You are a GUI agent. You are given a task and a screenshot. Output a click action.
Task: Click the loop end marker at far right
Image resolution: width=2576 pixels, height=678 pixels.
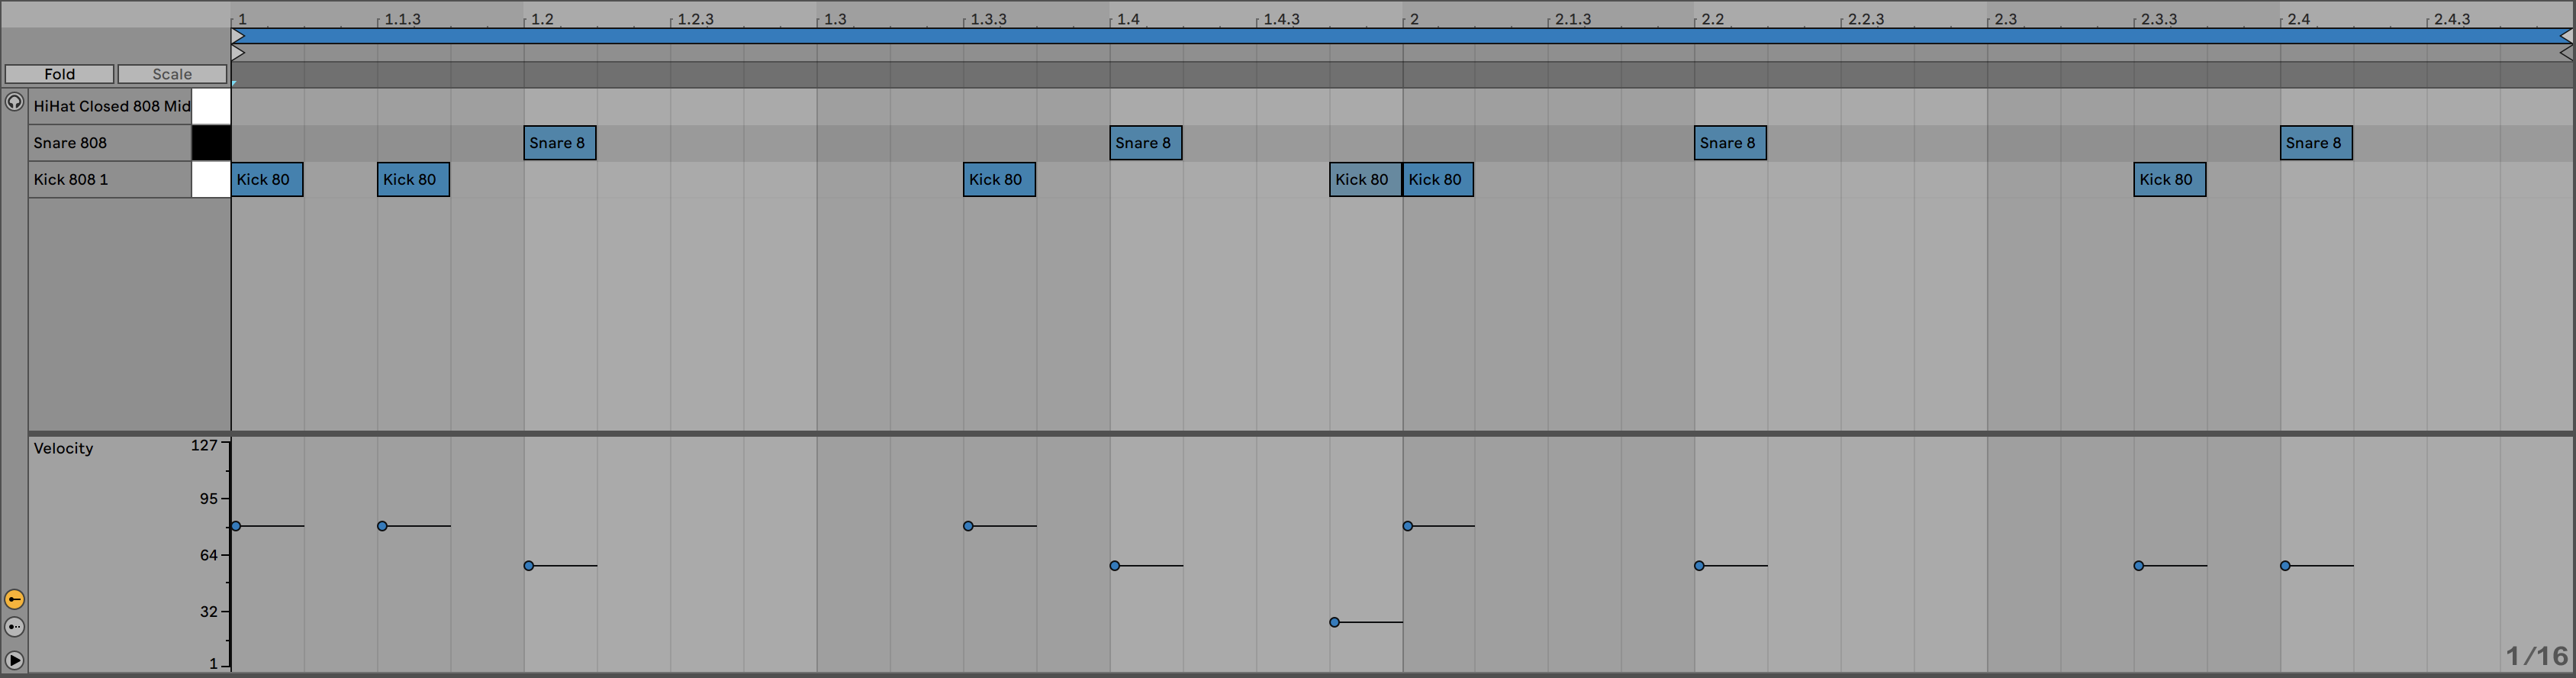pos(2565,36)
